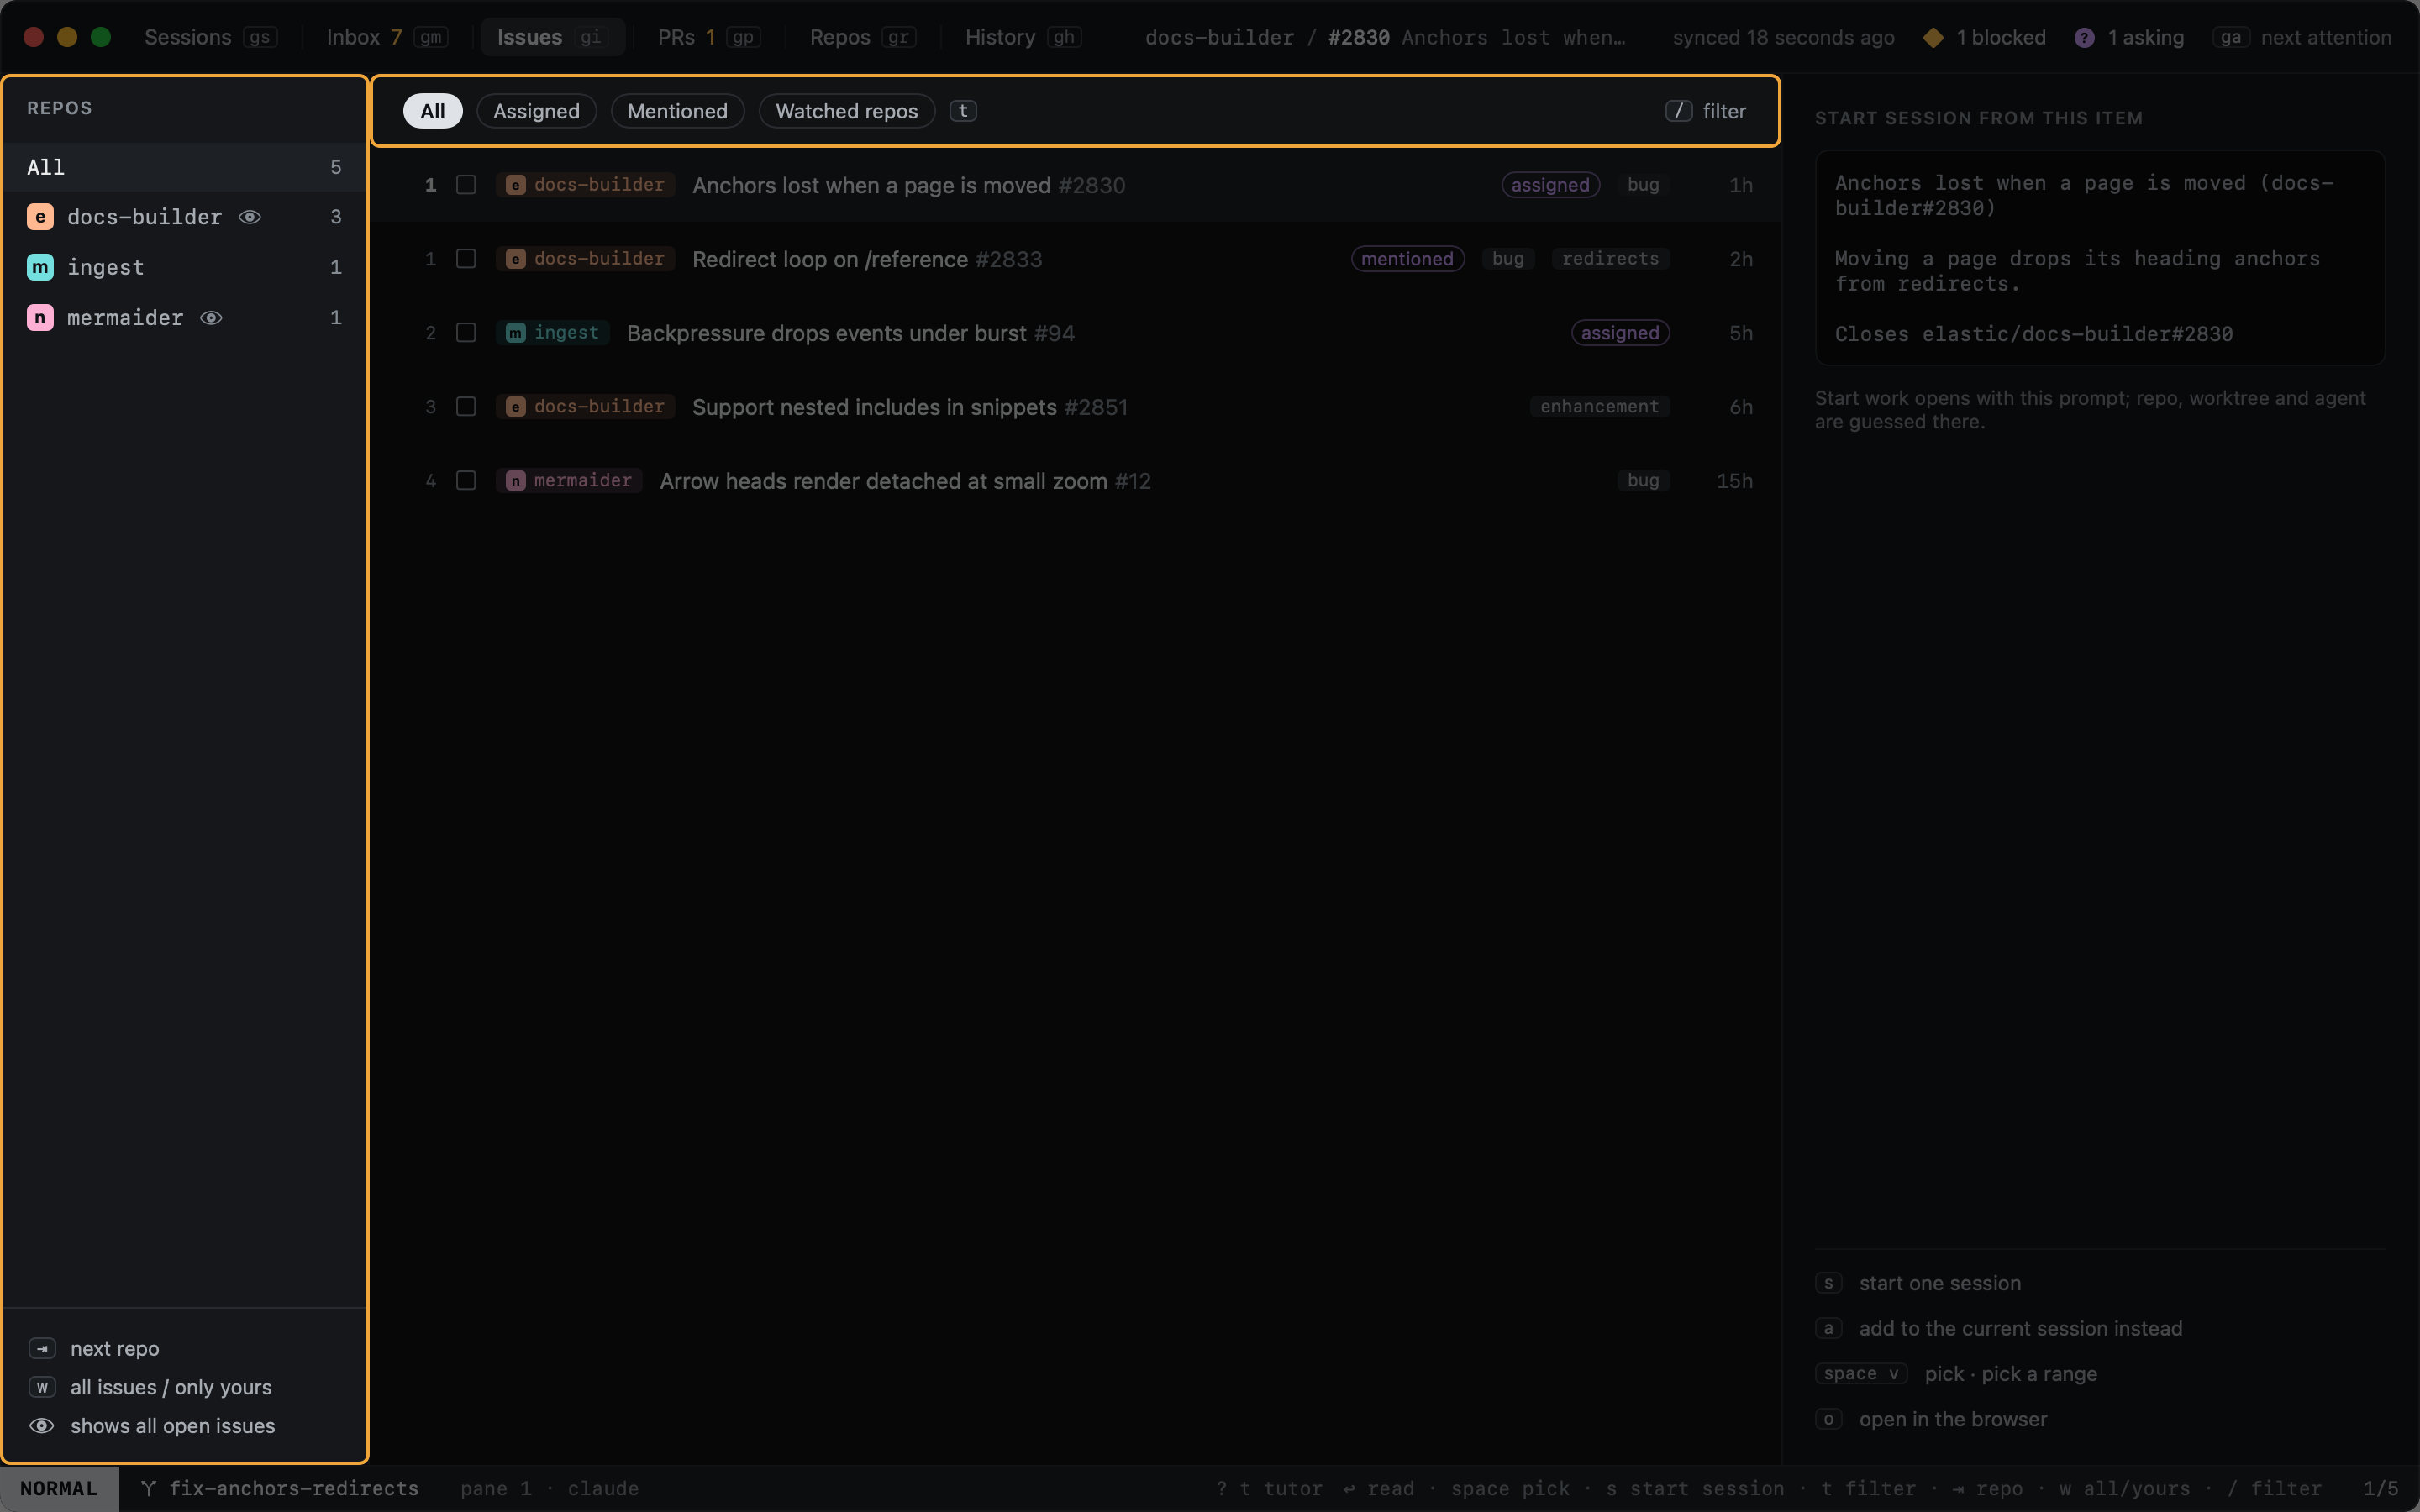Screen dimensions: 2420x1512
Task: Toggle the eye watch icon beside mermaider
Action: [x=211, y=318]
